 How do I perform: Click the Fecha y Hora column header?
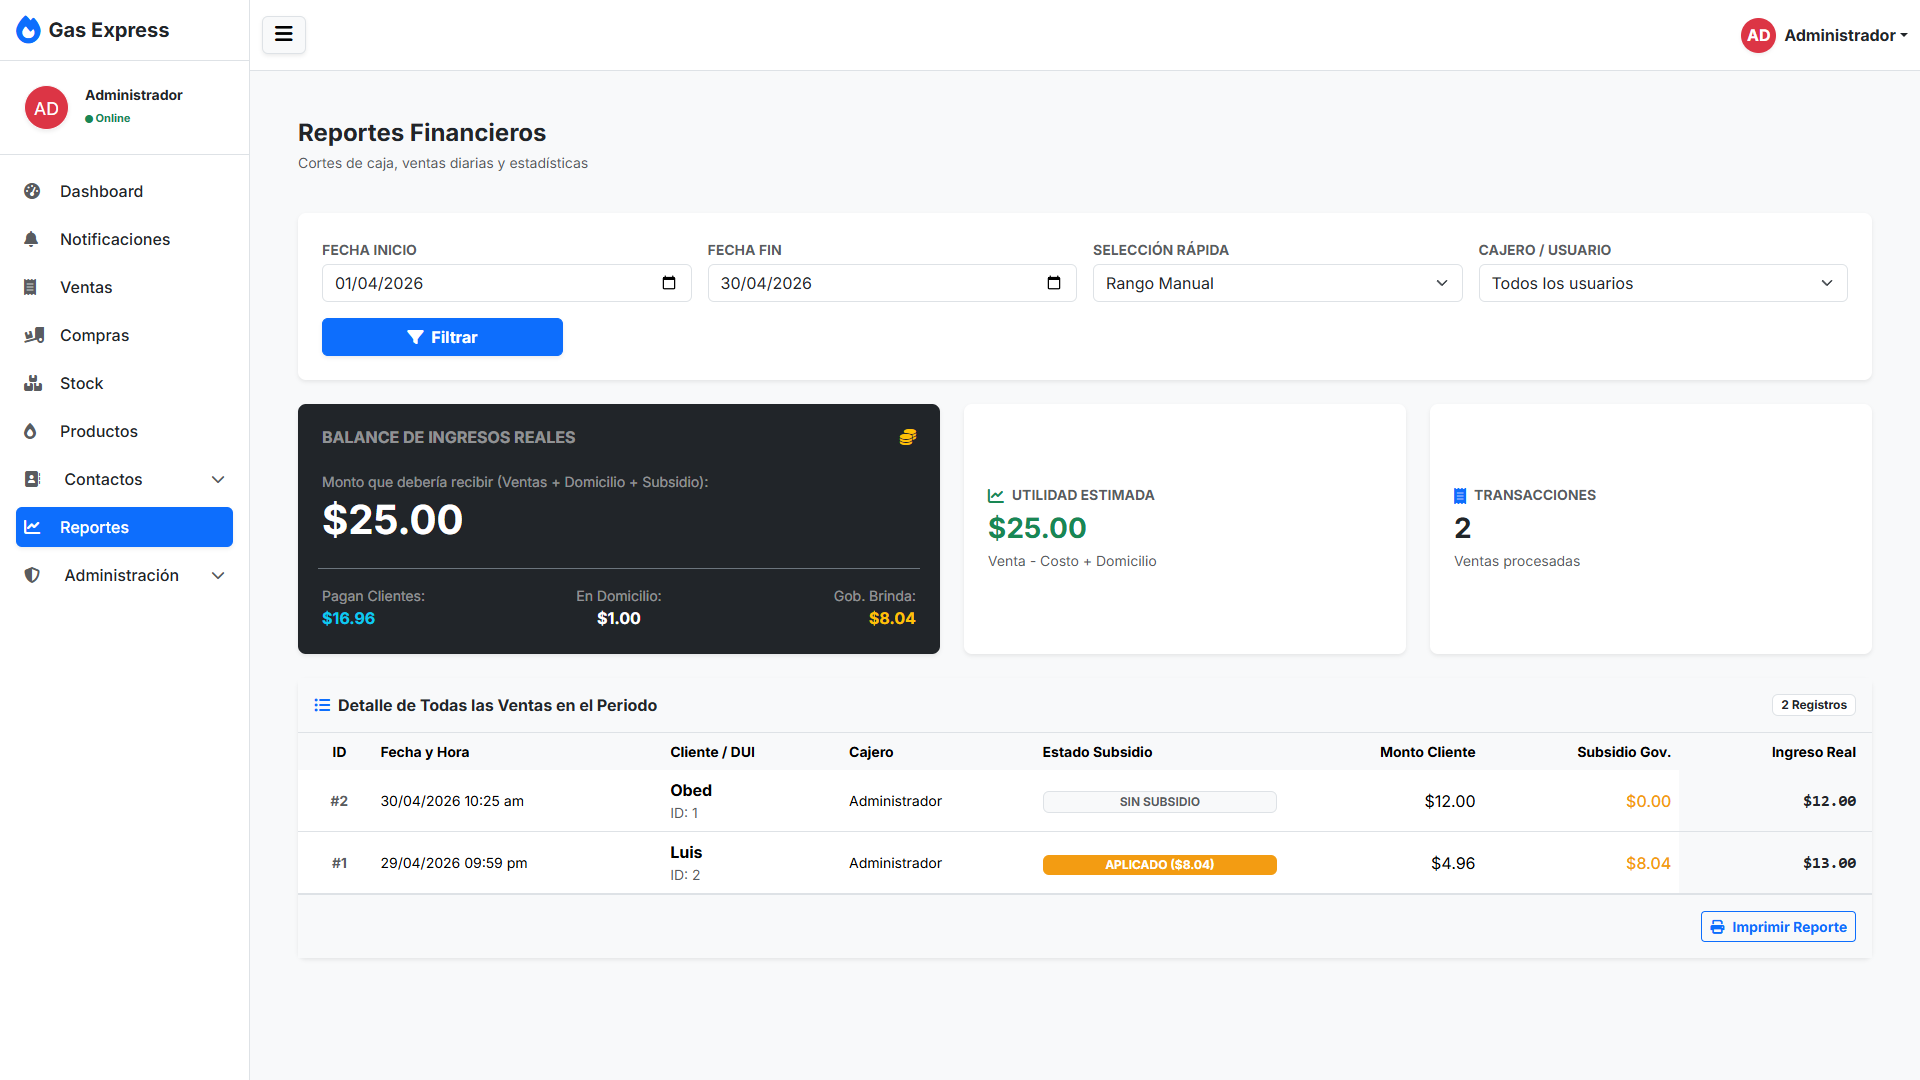(x=425, y=752)
